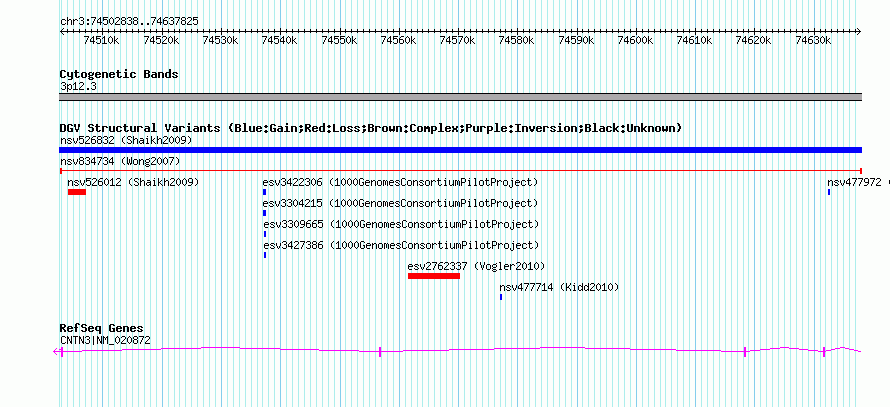Click the 74600k ruler tick label
890x407 pixels.
point(635,40)
